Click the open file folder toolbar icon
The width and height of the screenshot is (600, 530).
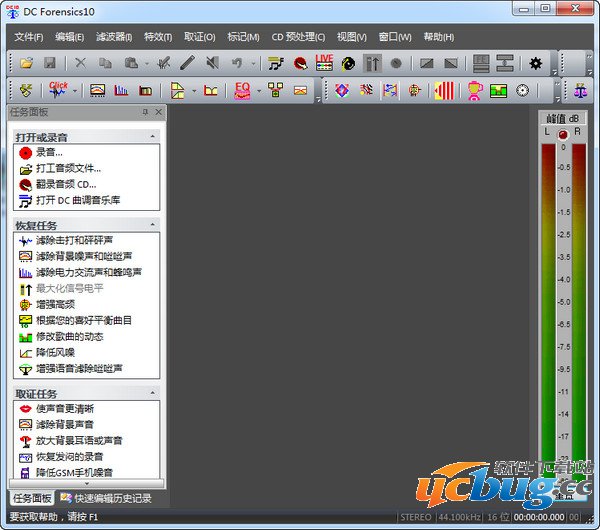tap(28, 63)
